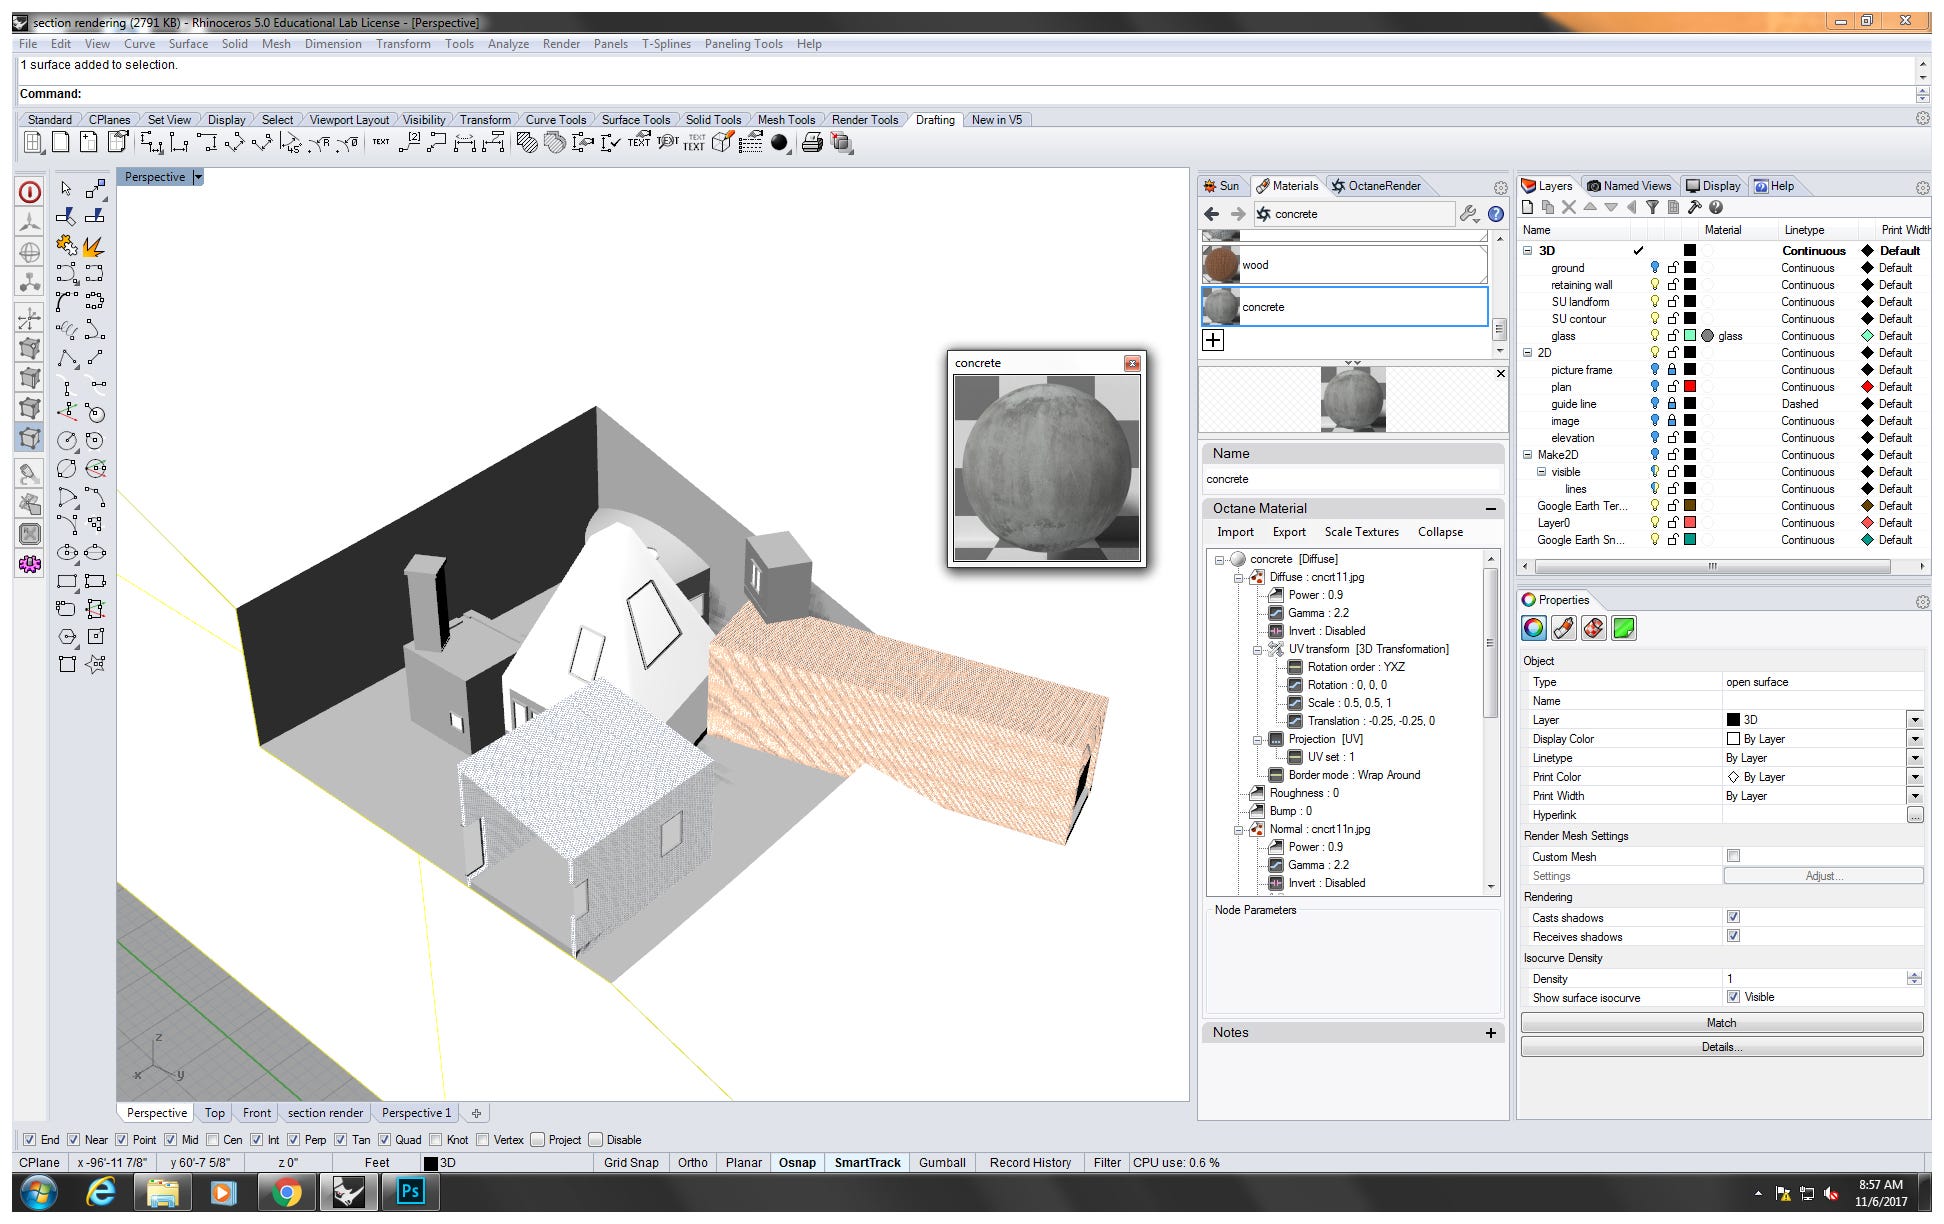Click the Print icon in Drafting toolbar
This screenshot has width=1944, height=1224.
pos(812,143)
